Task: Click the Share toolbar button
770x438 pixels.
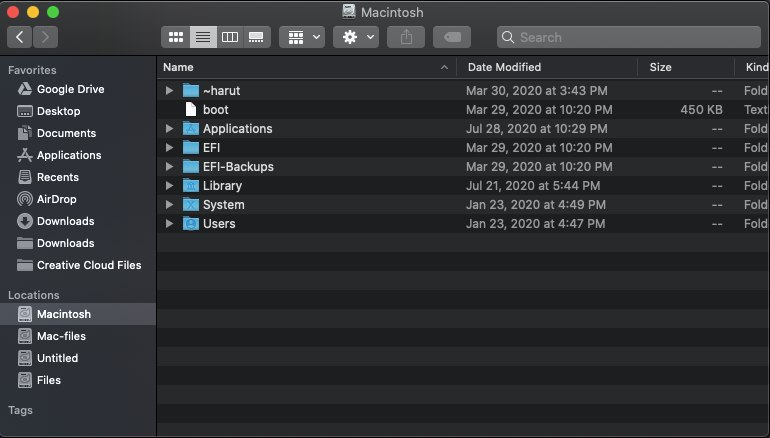Action: pos(406,37)
